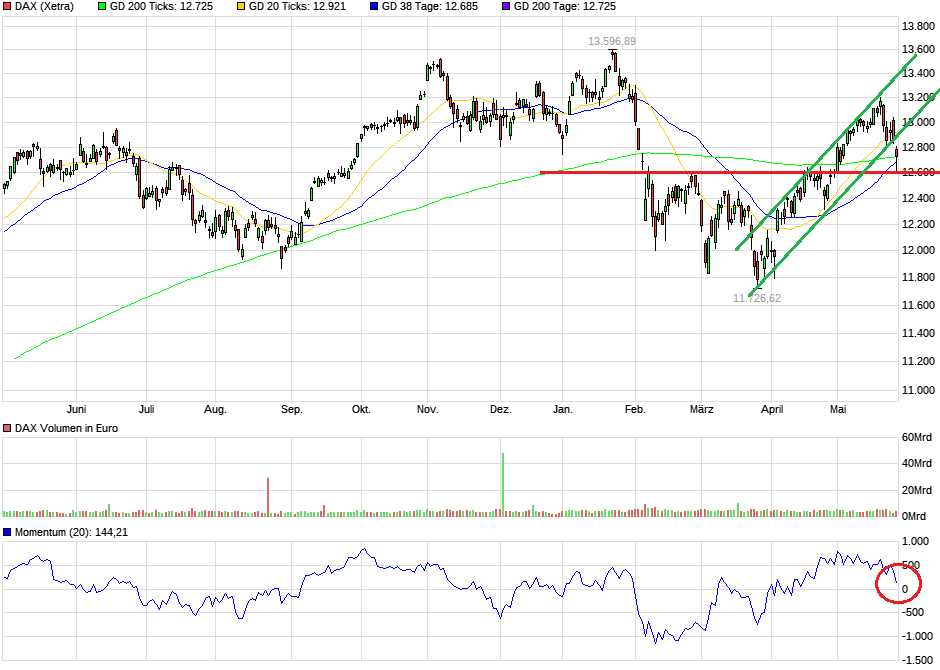Click the 12.400 price axis value

[x=918, y=198]
